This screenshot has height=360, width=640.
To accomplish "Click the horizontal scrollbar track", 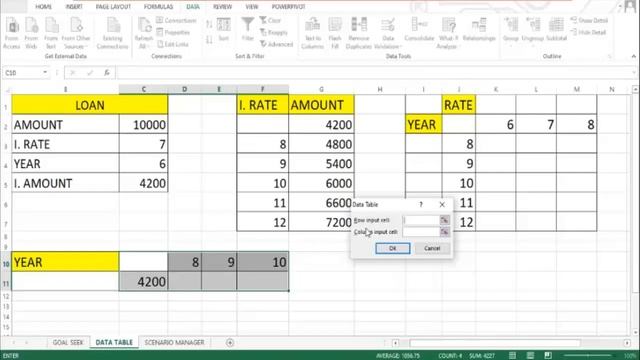I will (510, 343).
